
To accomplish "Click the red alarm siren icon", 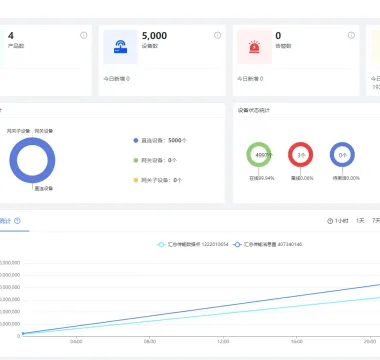I will [x=254, y=47].
